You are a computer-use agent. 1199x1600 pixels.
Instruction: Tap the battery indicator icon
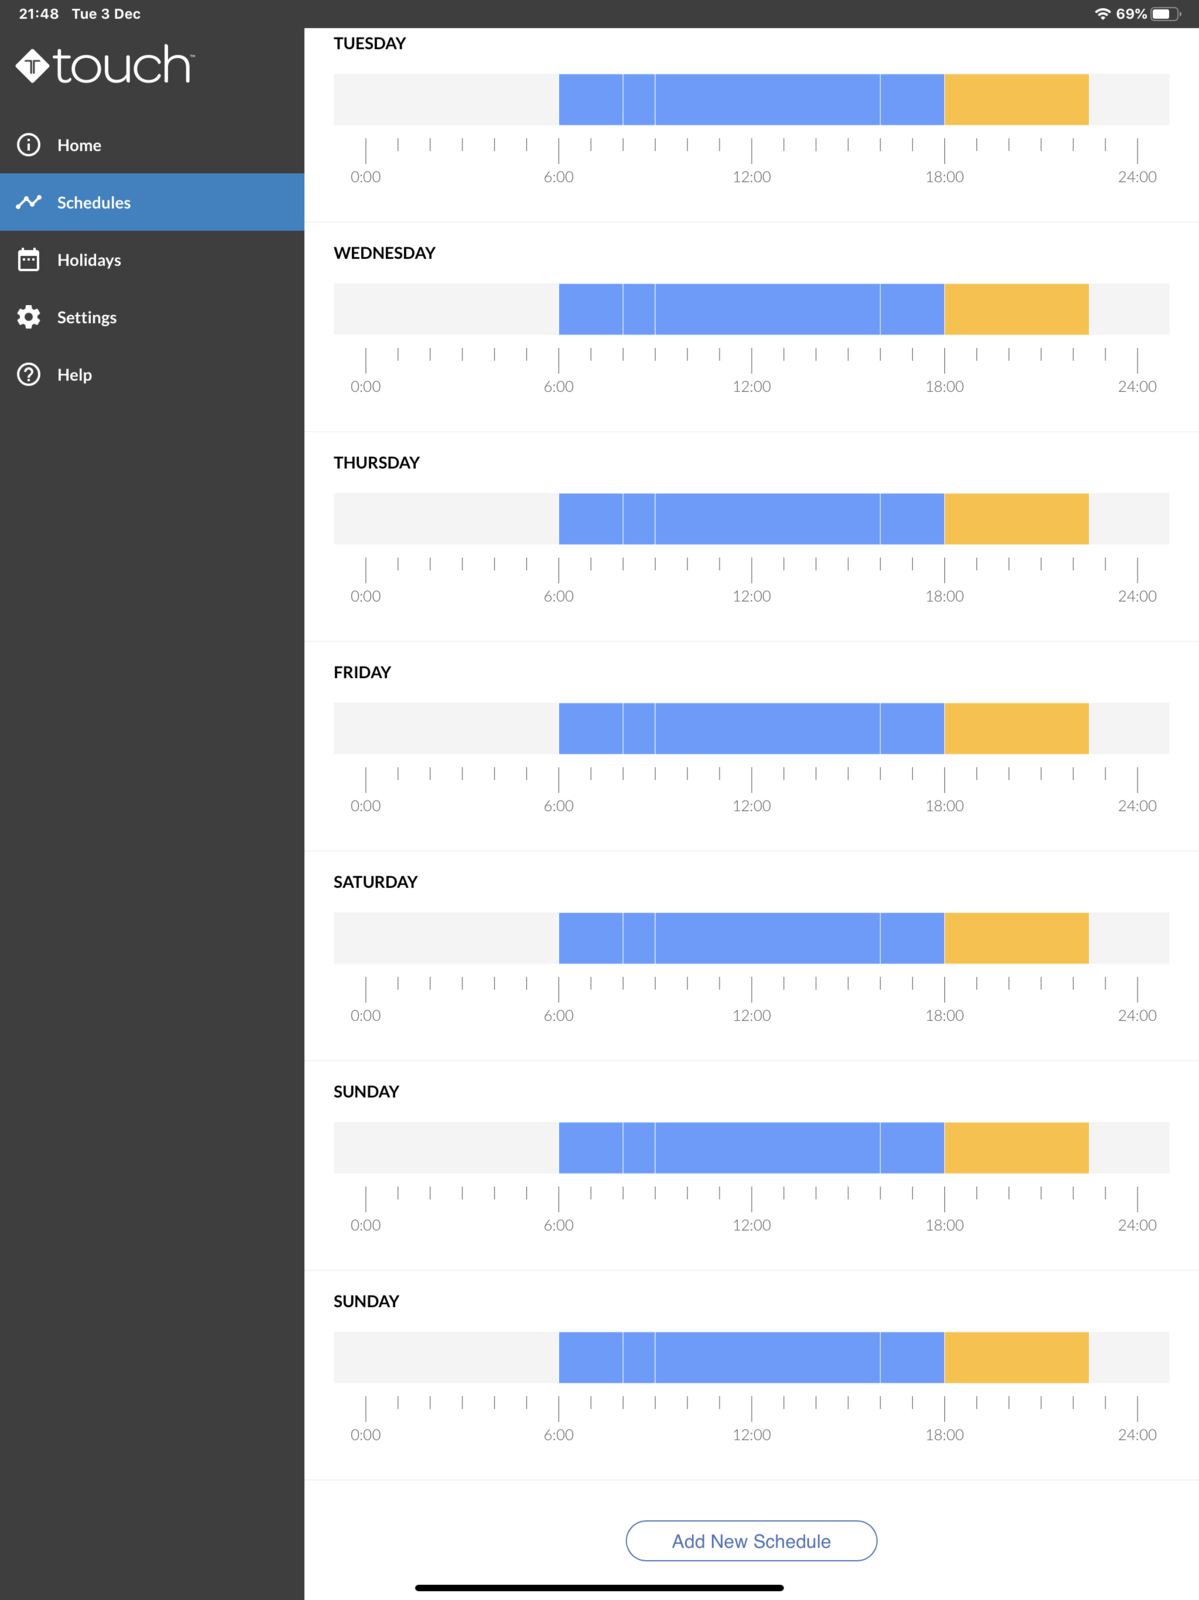[1165, 14]
